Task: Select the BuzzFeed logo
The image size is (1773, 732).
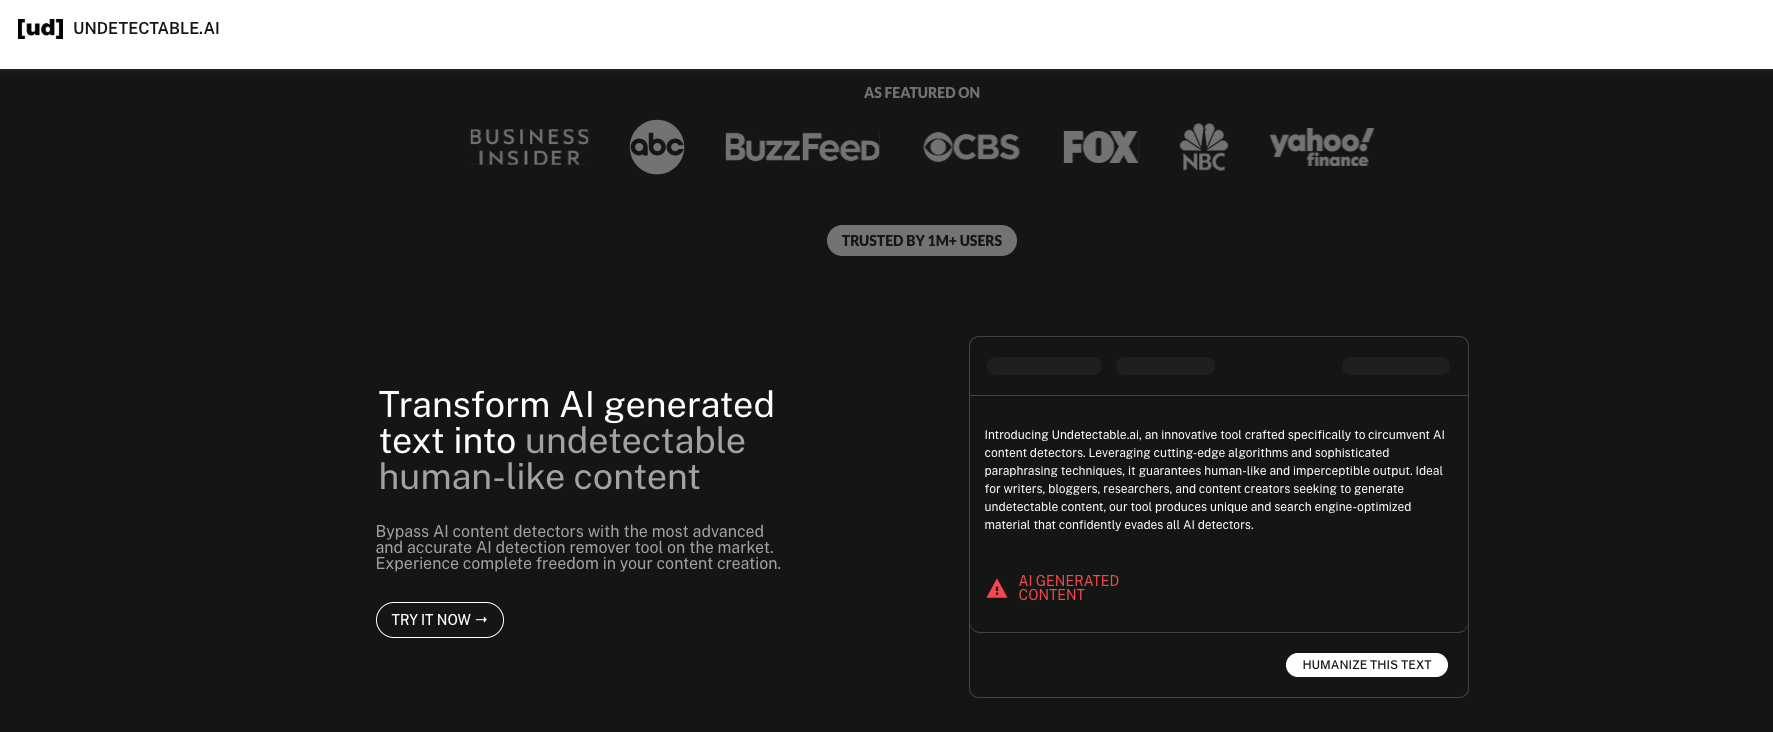Action: point(802,148)
